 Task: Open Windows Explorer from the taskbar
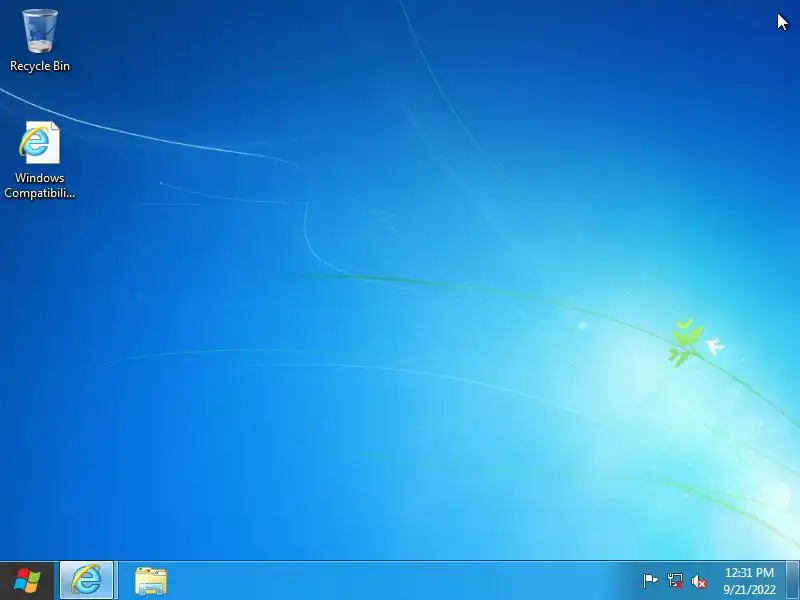coord(151,581)
